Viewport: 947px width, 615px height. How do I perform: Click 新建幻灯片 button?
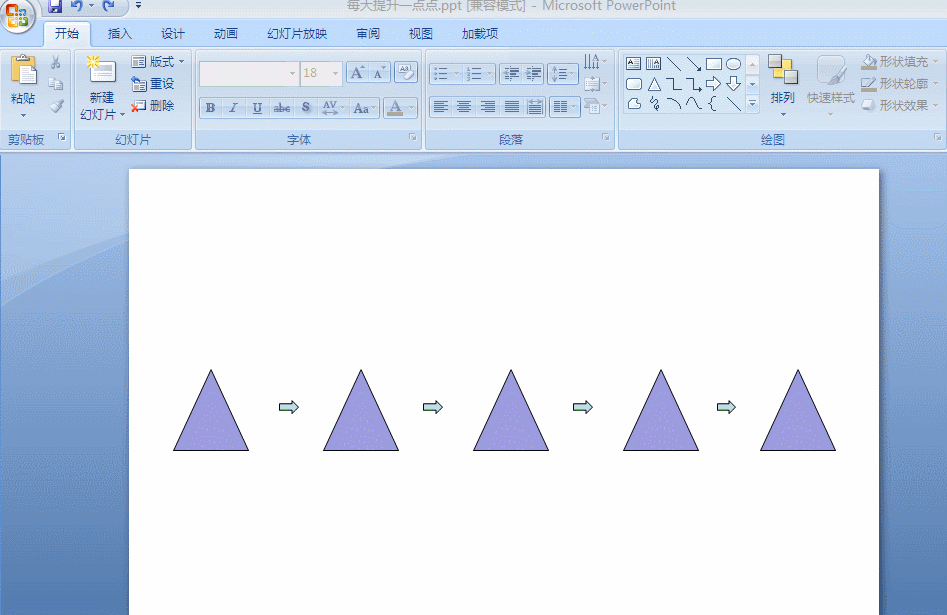101,88
